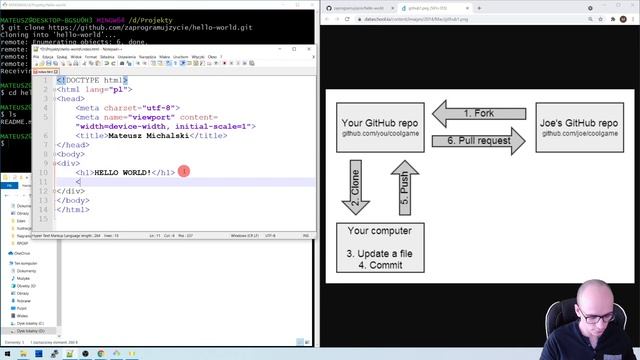This screenshot has height=360, width=640.
Task: Select OneDrive in File Explorer sidebar
Action: coord(19,253)
